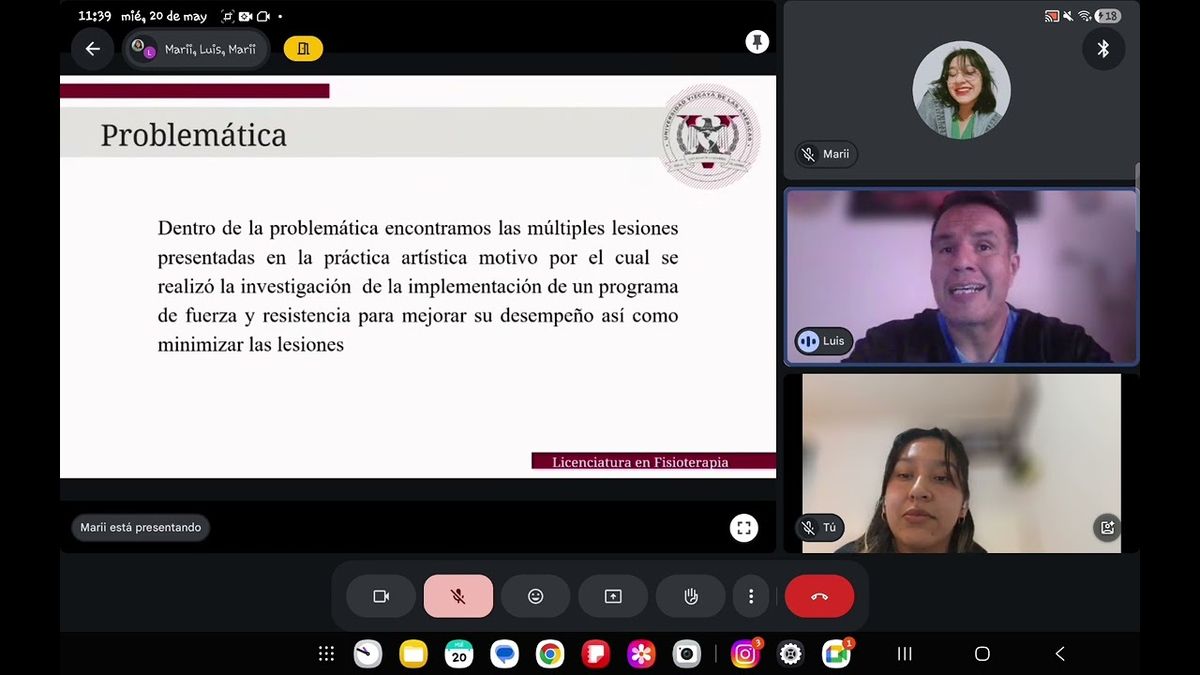Unmute the microphone

point(458,596)
